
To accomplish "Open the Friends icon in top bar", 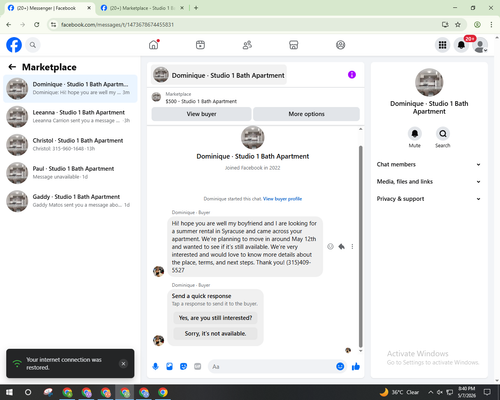I will [247, 45].
